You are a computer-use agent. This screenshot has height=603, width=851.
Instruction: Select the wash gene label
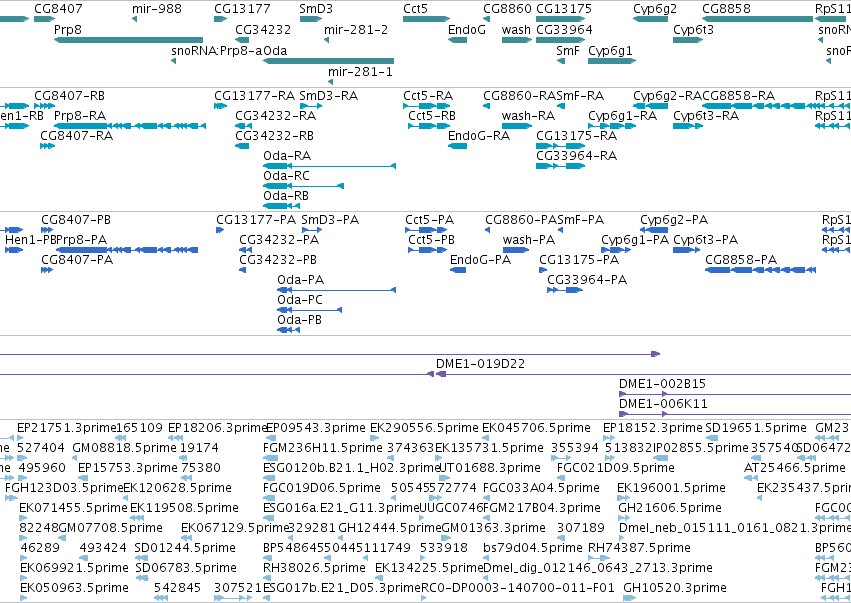point(516,29)
